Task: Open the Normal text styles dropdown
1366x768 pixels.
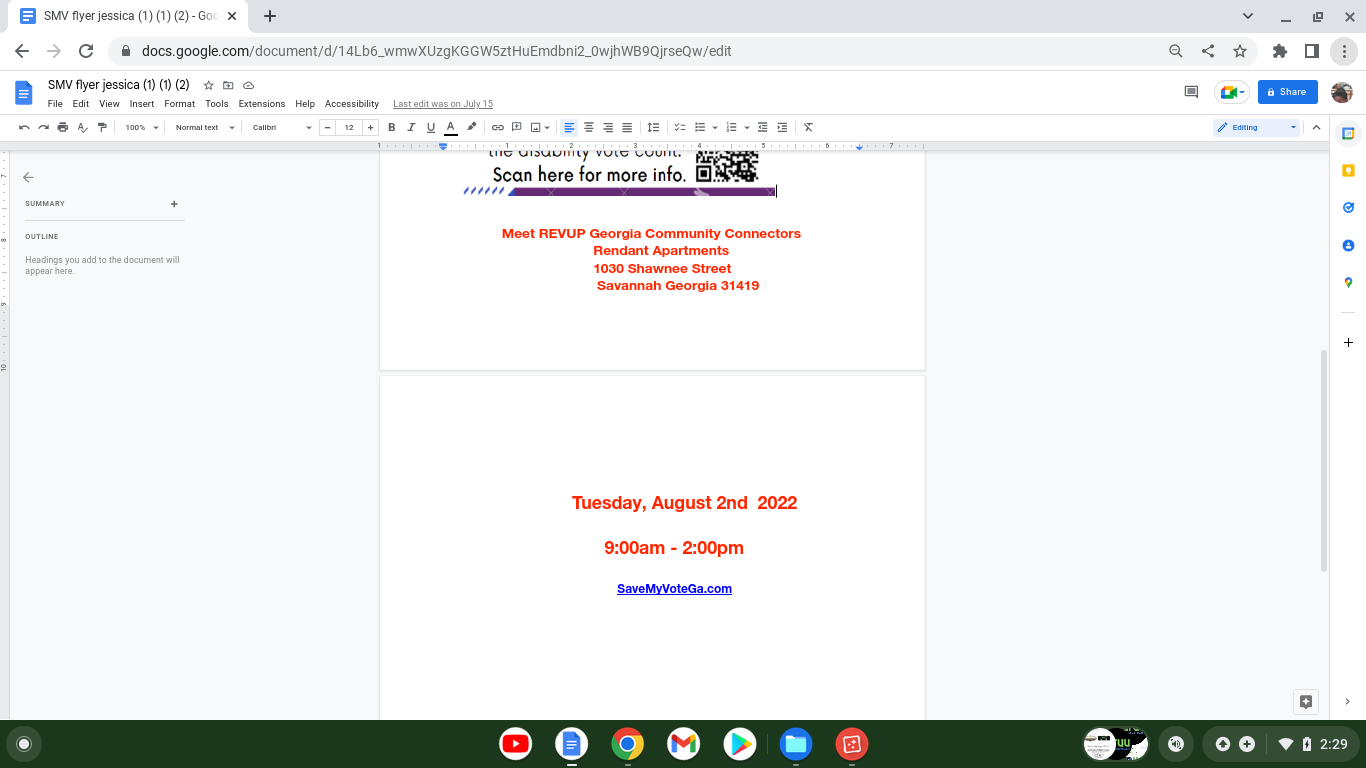Action: click(205, 127)
